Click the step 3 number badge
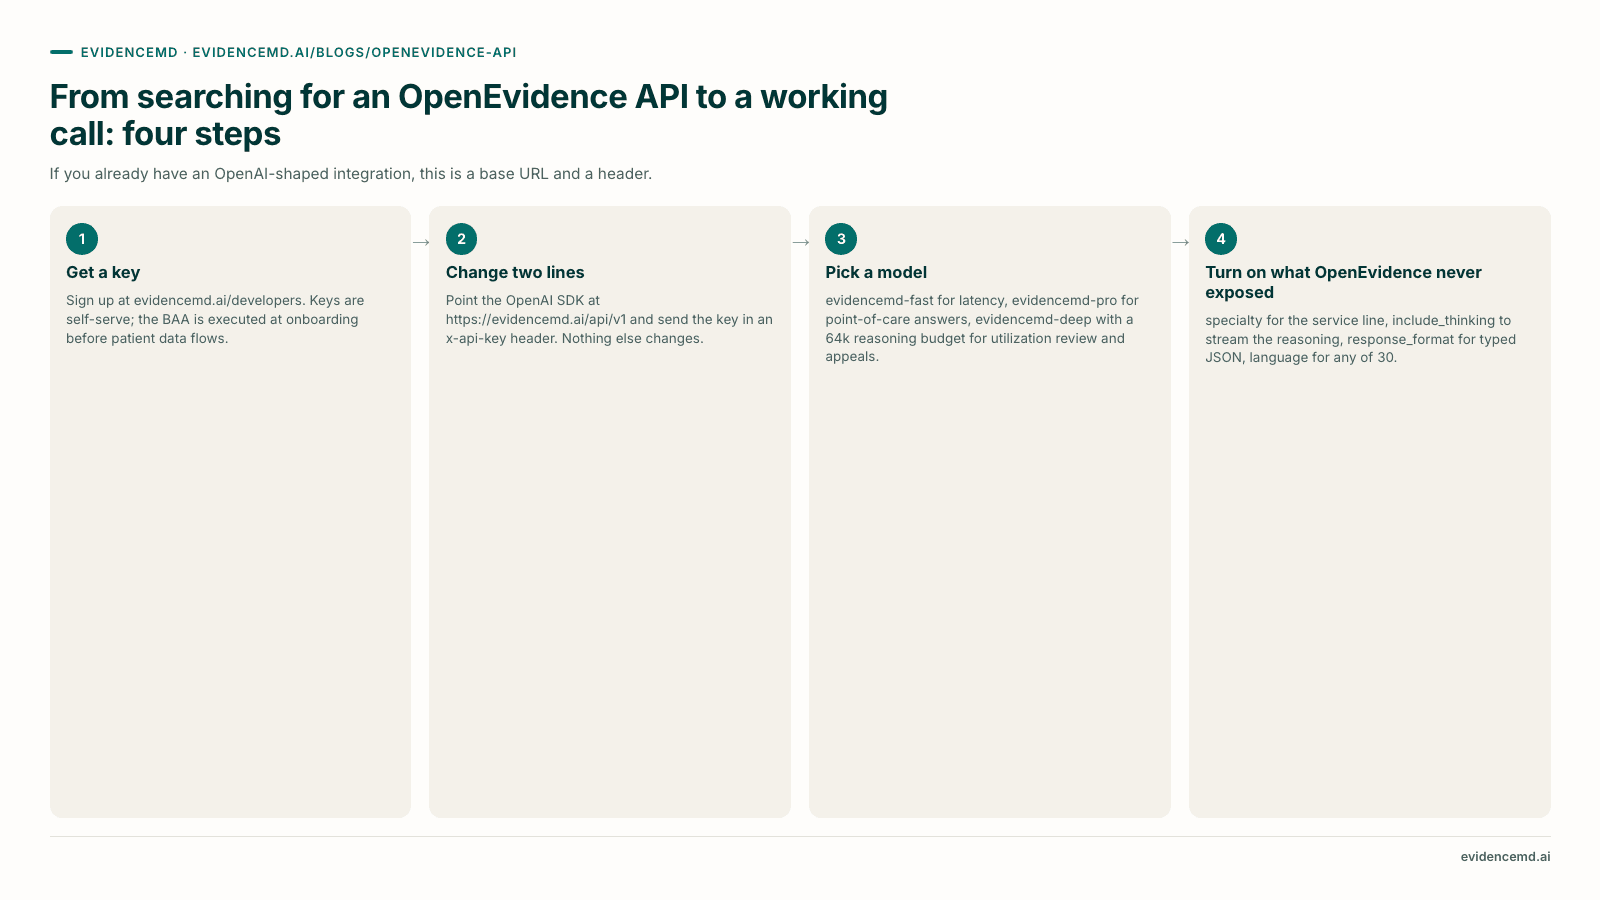 (841, 239)
